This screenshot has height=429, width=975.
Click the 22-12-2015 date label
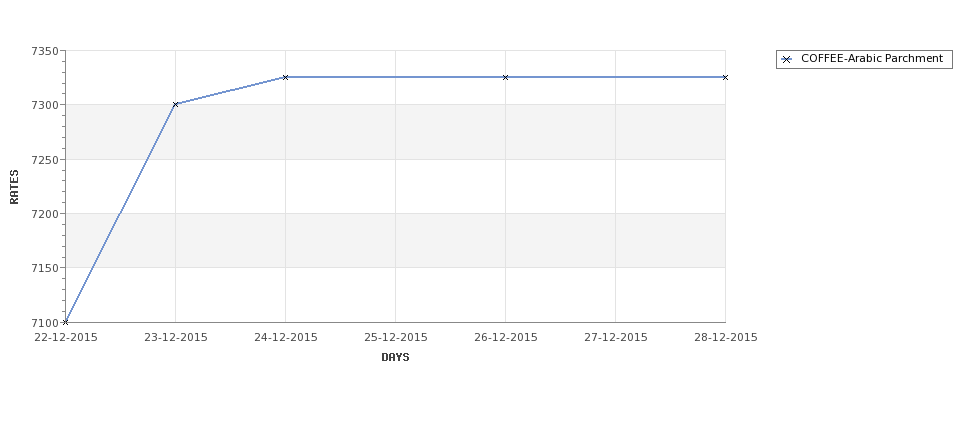click(65, 338)
